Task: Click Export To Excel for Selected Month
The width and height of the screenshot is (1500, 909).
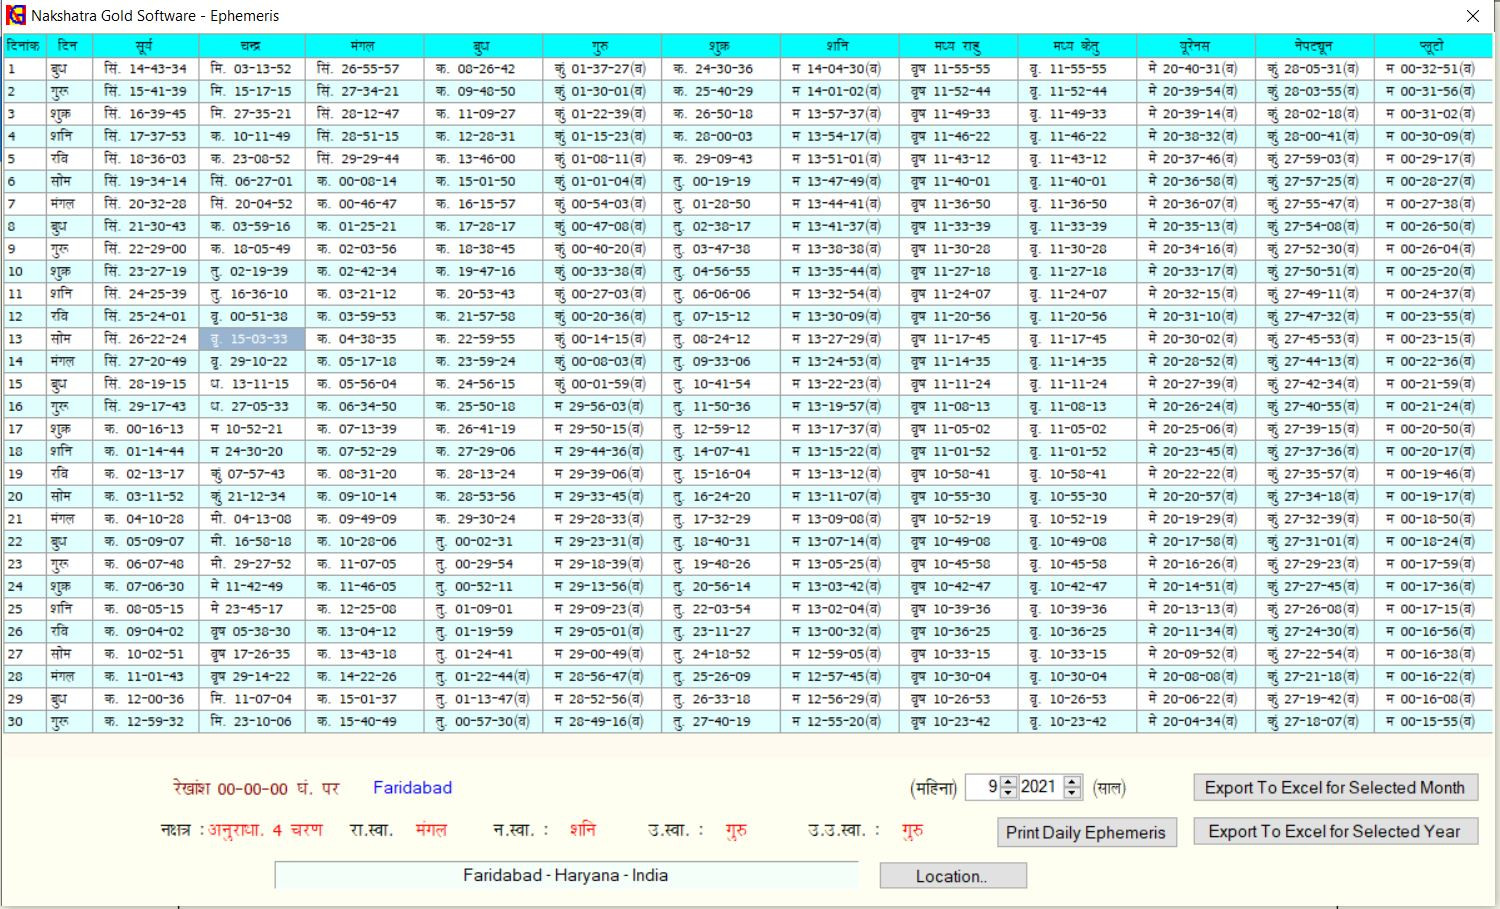Action: point(1334,788)
